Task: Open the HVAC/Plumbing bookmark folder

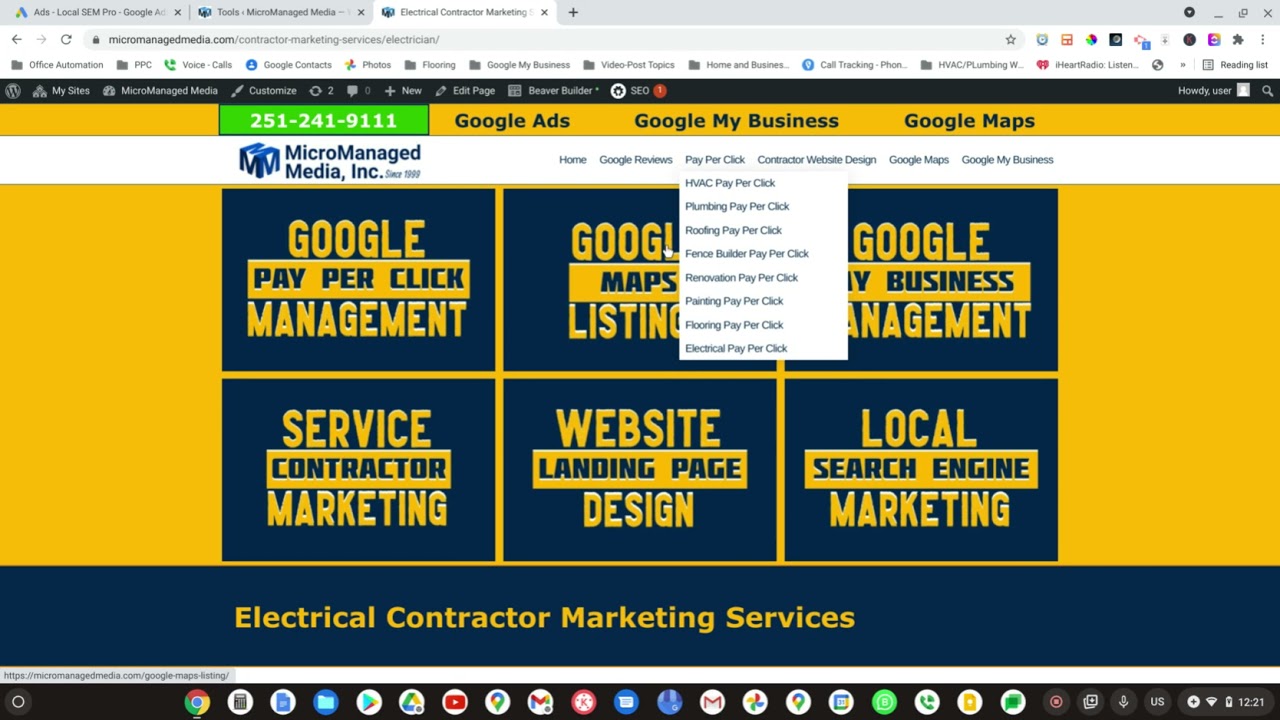Action: click(971, 65)
